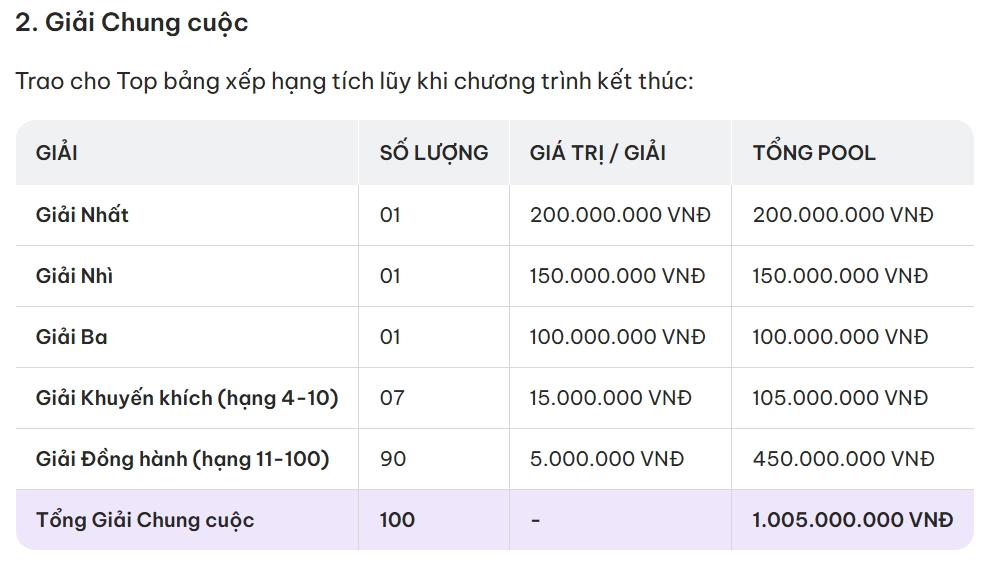Click the '5.000.000 VNĐ' value
992x562 pixels.
coord(607,459)
